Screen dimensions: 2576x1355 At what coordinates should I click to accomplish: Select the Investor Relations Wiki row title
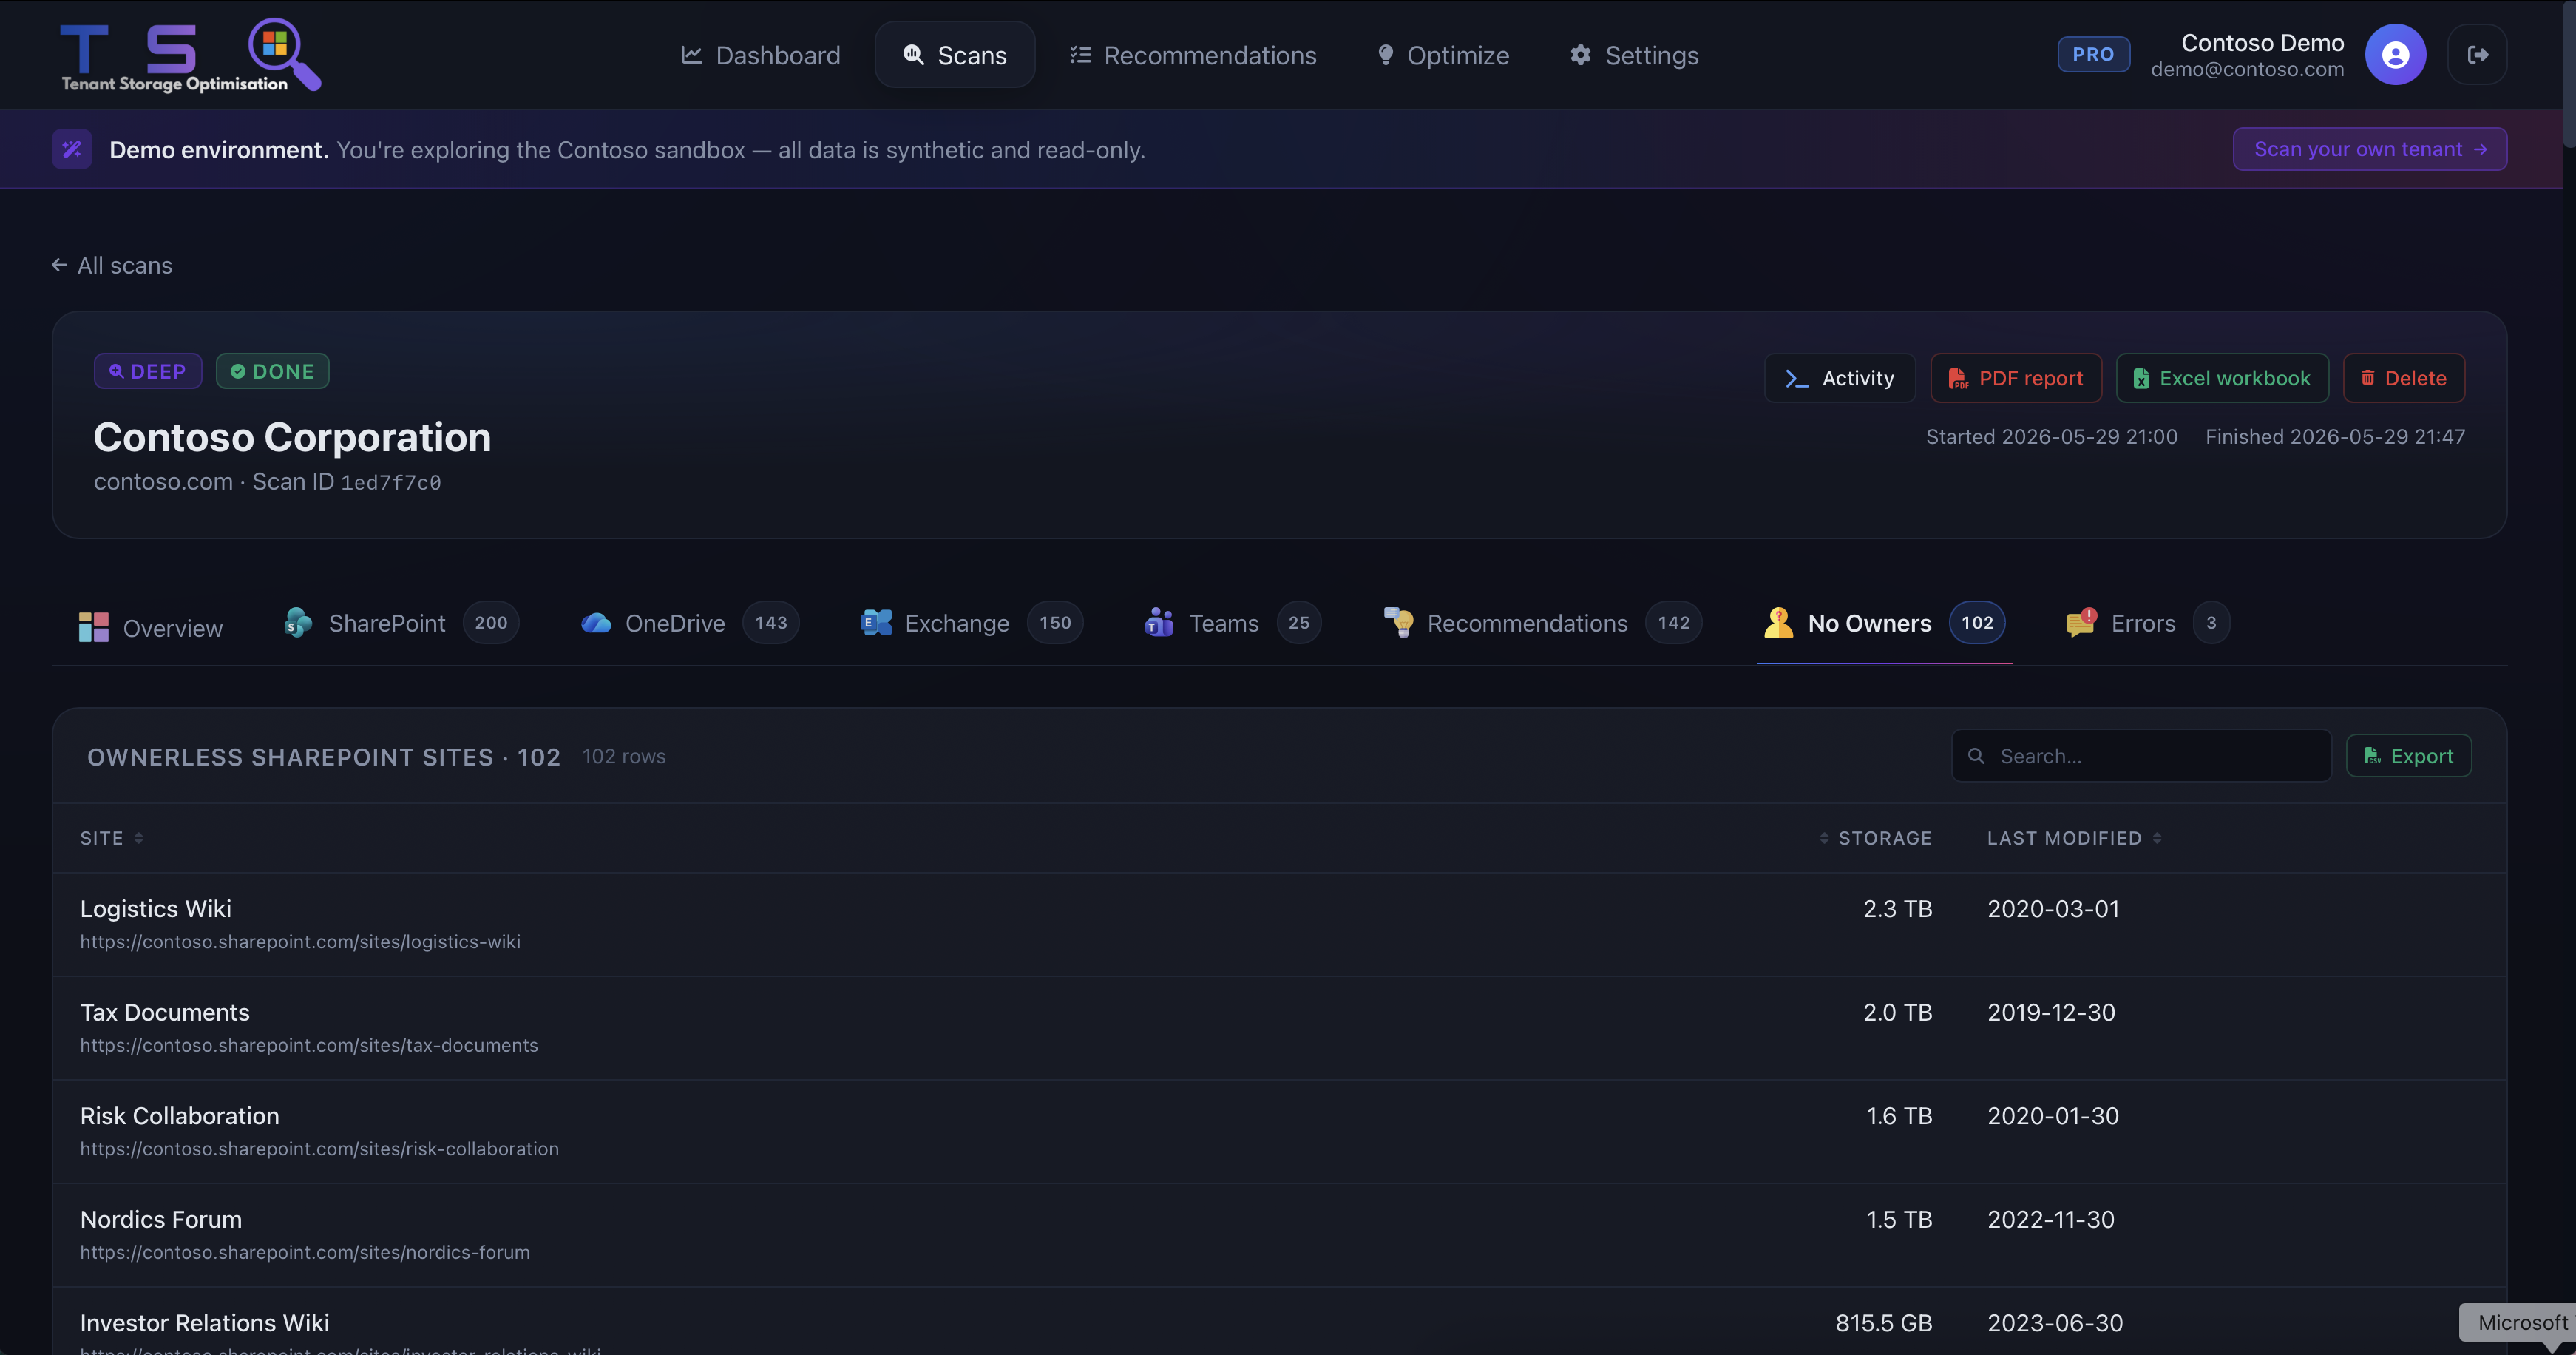(x=205, y=1323)
